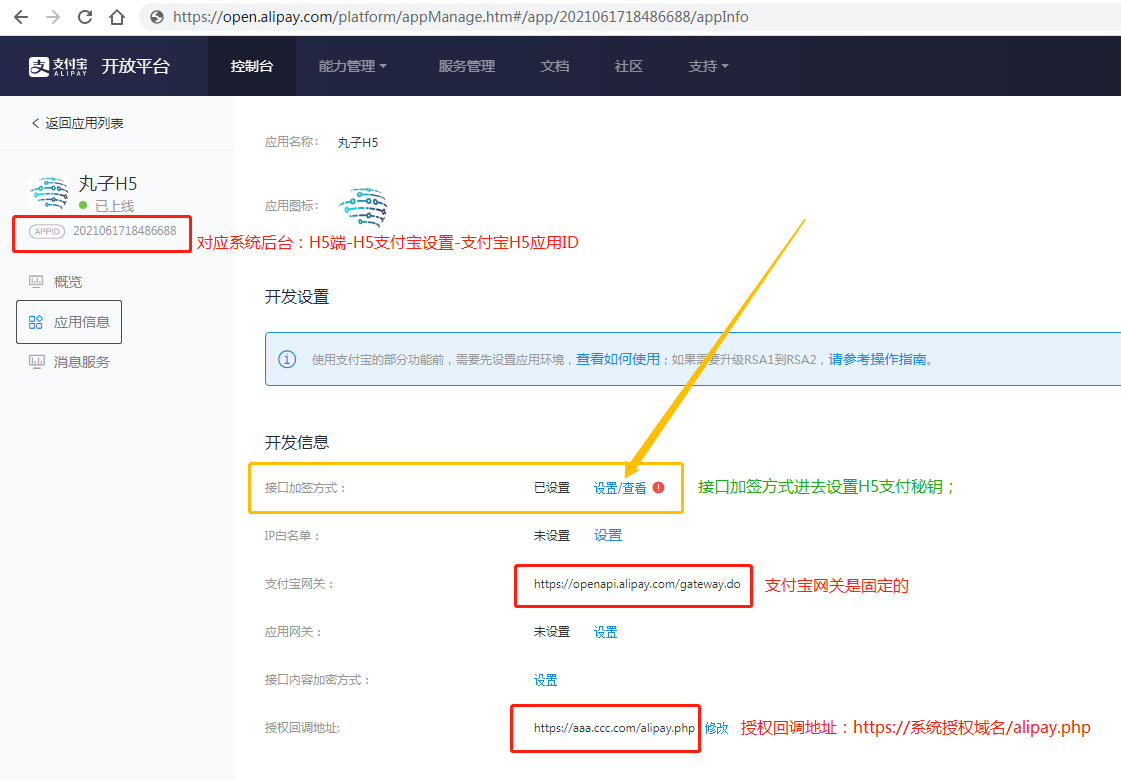Expand the 支持 dropdown menu
Viewport: 1121px width, 780px height.
[x=708, y=66]
